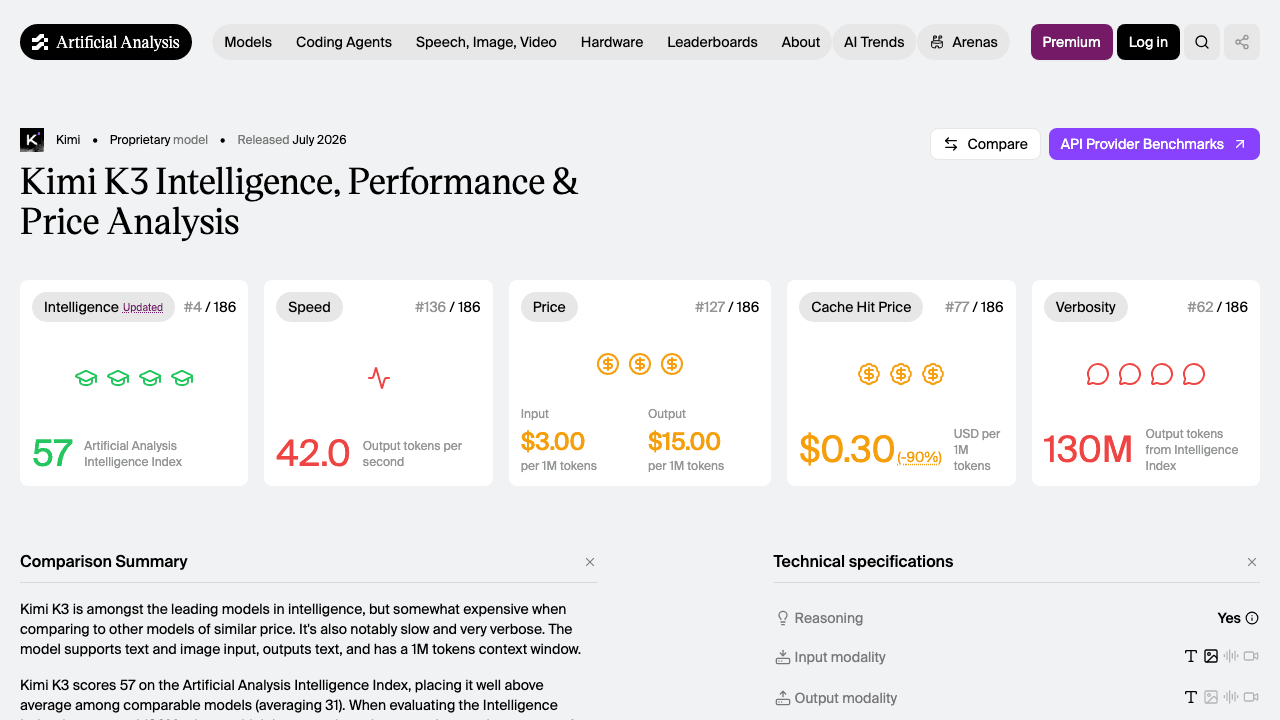Screen dimensions: 1280x720
Task: Click the Speed card pulse icon
Action: pos(379,378)
